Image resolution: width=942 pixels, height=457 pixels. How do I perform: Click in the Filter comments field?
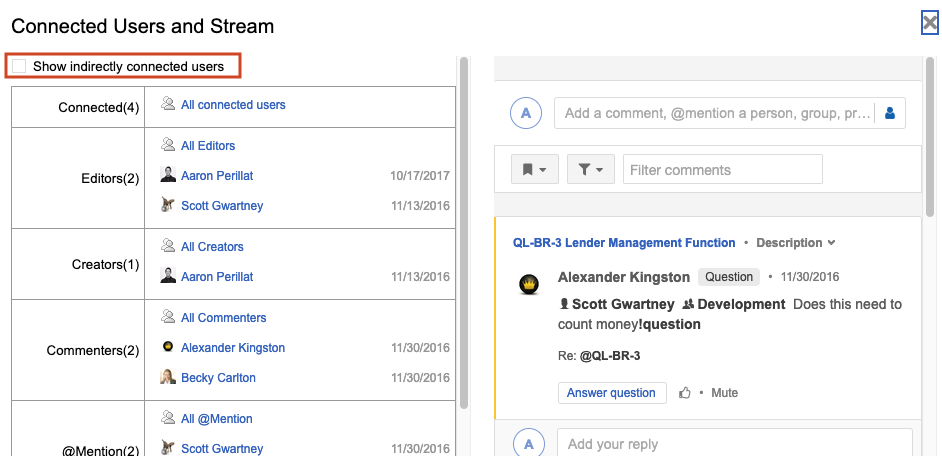point(722,170)
